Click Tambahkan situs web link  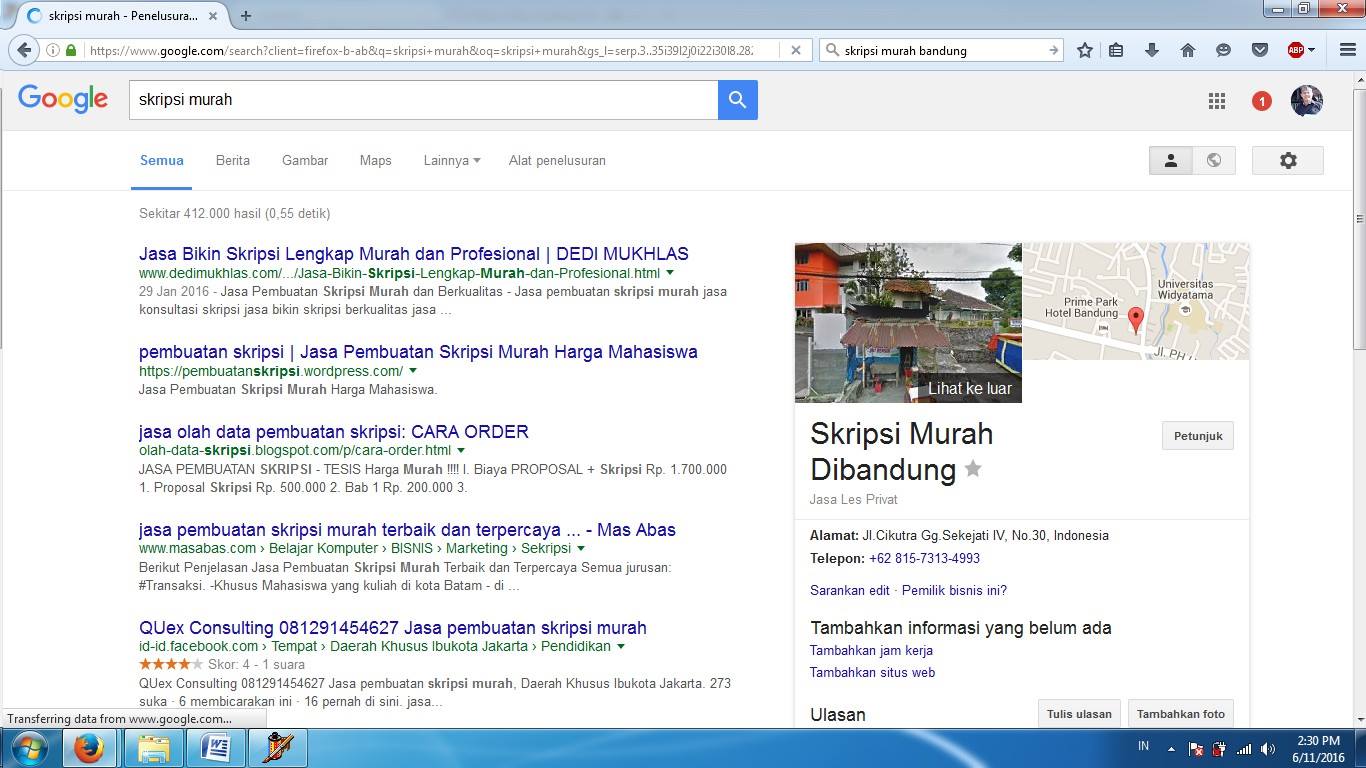872,672
